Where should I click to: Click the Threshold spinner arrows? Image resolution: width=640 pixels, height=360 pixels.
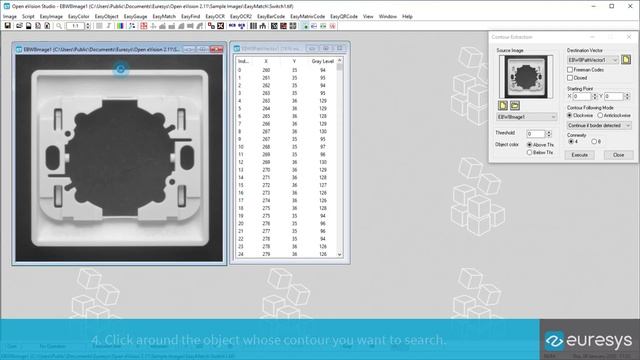[x=549, y=133]
